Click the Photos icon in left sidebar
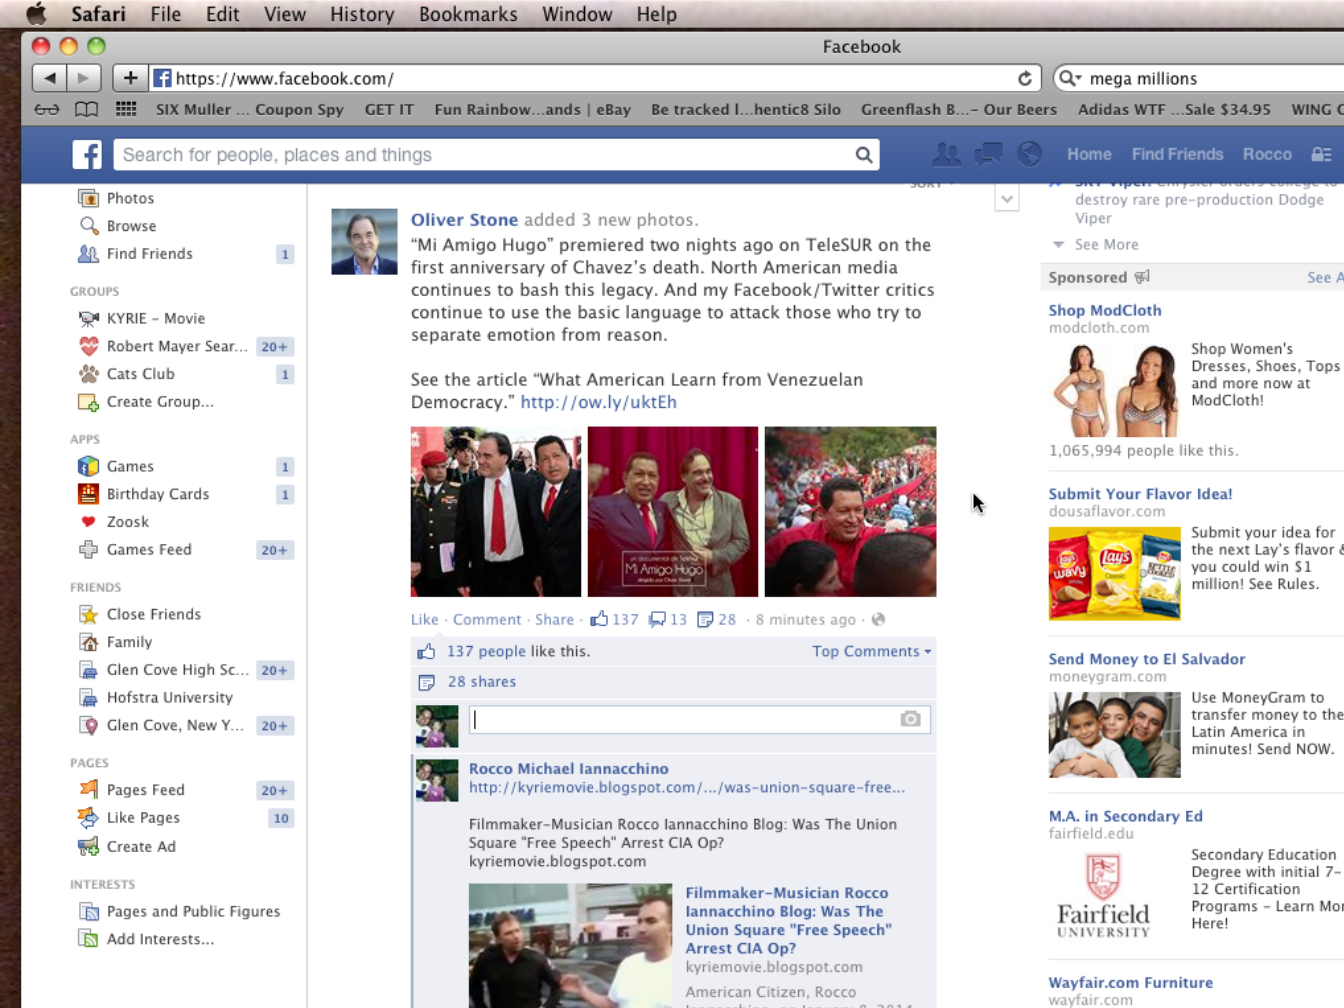Image resolution: width=1344 pixels, height=1008 pixels. [x=89, y=198]
